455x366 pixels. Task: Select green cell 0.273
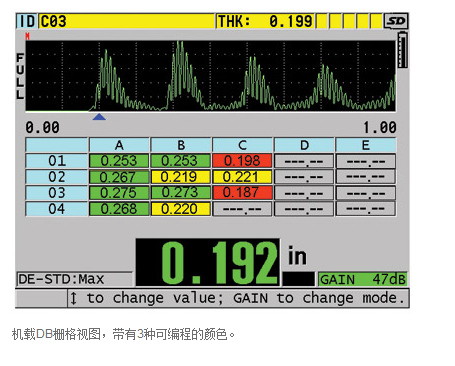181,193
